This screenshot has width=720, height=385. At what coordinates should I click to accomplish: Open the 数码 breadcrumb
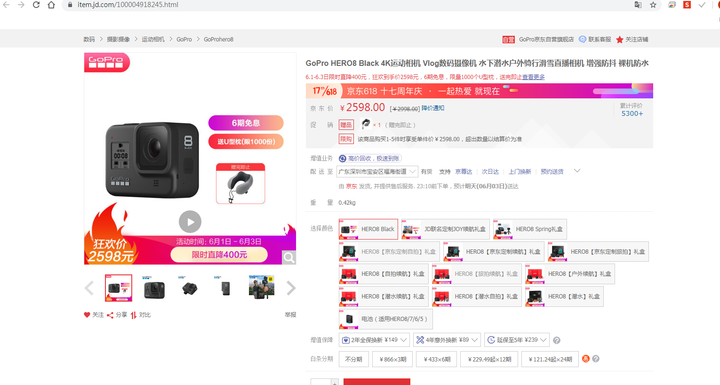click(89, 40)
